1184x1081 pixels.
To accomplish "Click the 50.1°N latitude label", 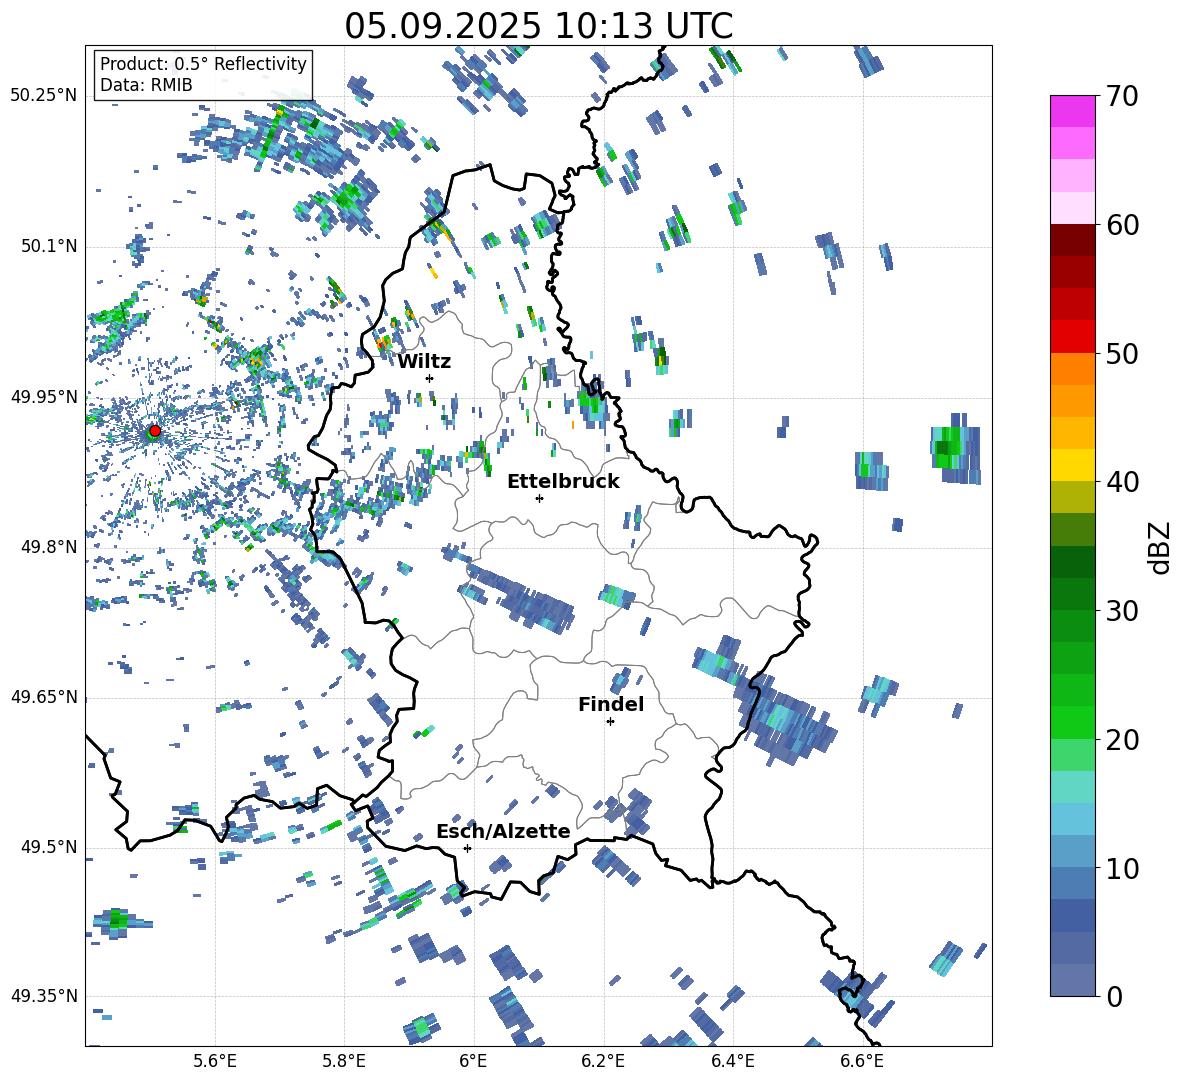I will 48,246.
